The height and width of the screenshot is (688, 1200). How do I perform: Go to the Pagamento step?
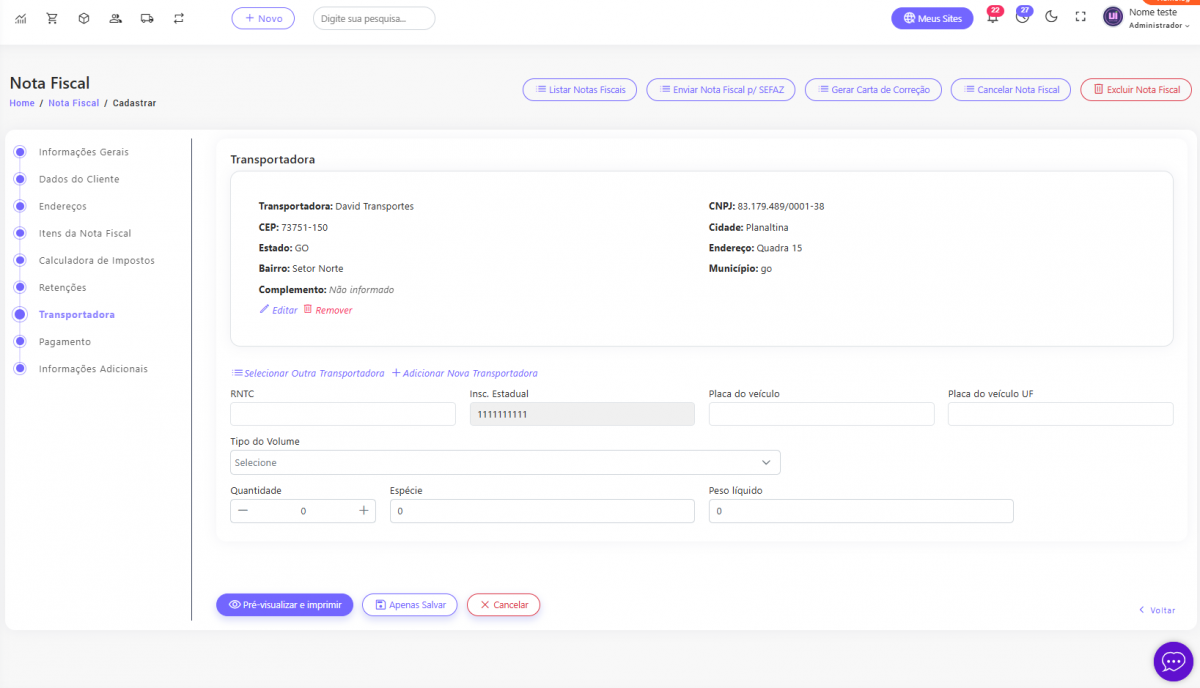(x=64, y=342)
